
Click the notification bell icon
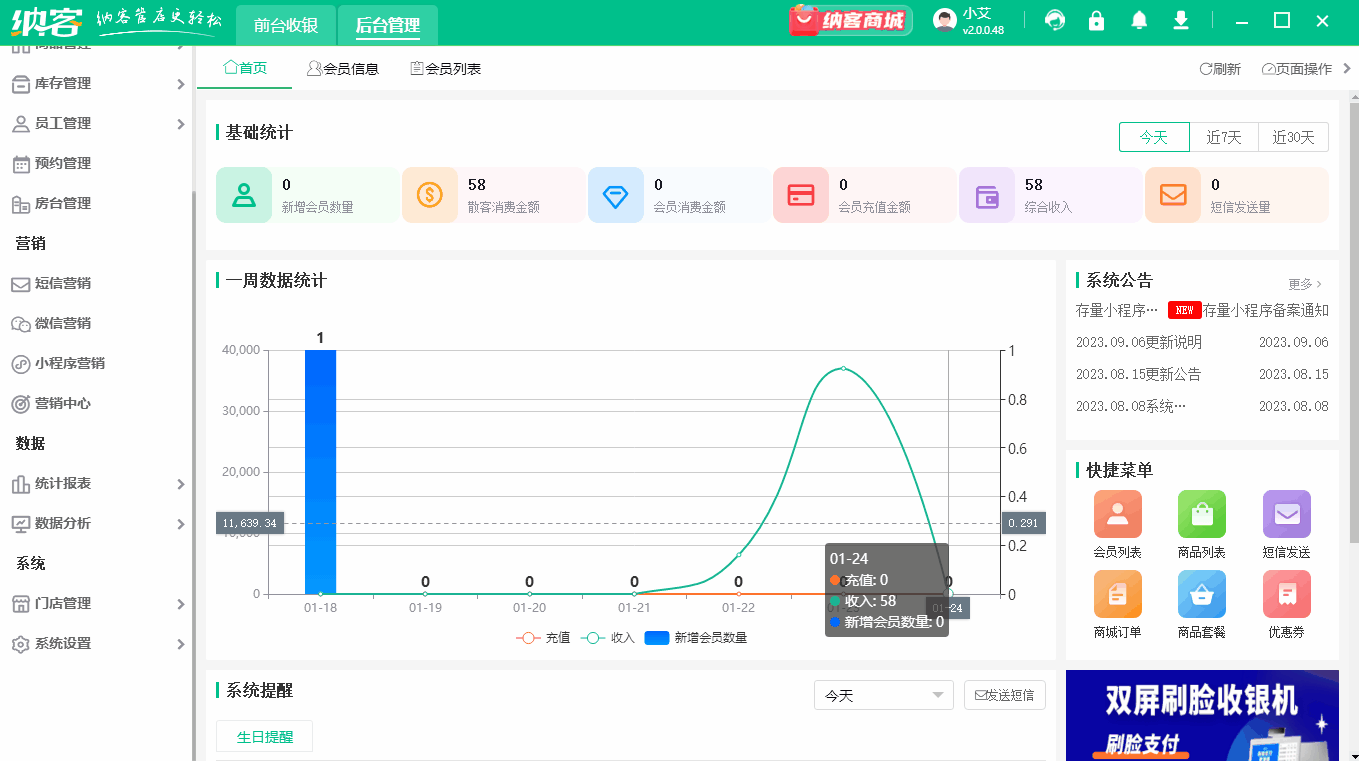click(x=1138, y=19)
